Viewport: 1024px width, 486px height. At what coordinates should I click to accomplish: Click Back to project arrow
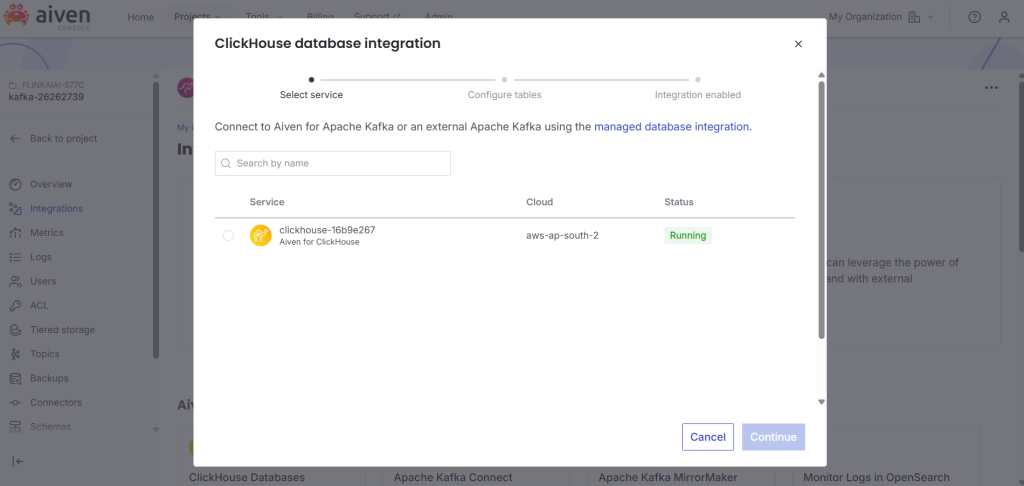coord(15,138)
